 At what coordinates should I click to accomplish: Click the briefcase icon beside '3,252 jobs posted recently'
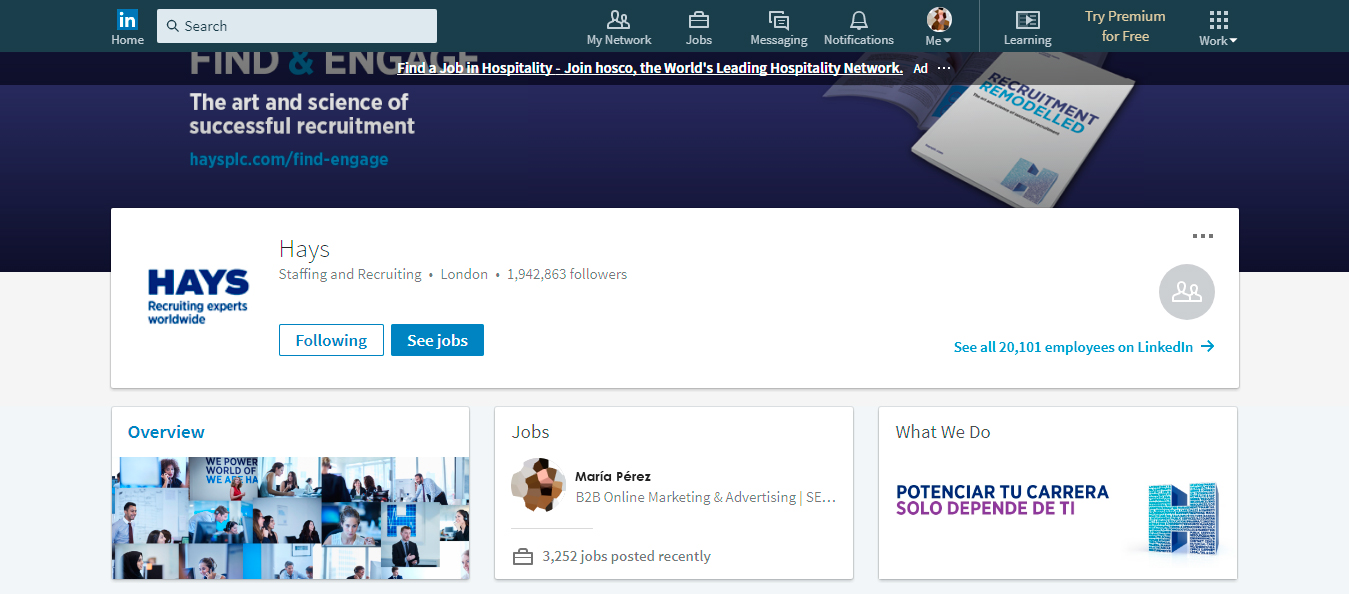pos(523,555)
